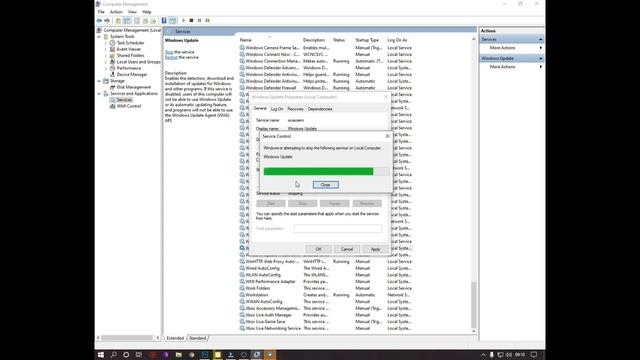Select Performance in the console tree
This screenshot has width=640, height=360.
pos(129,68)
